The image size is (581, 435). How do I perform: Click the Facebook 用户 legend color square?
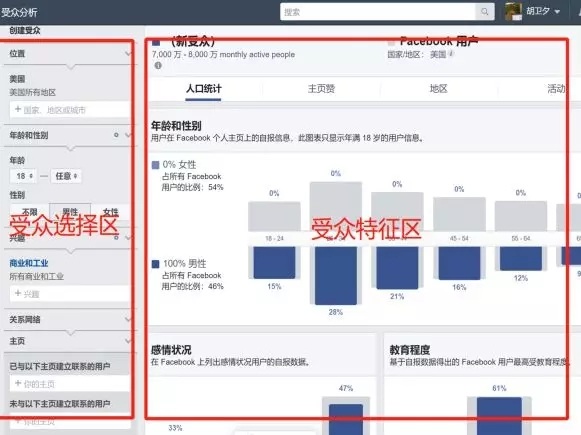[391, 42]
